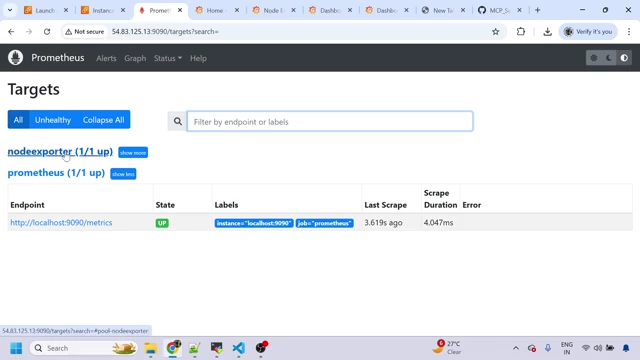
Task: Select the All targets filter
Action: (x=18, y=120)
